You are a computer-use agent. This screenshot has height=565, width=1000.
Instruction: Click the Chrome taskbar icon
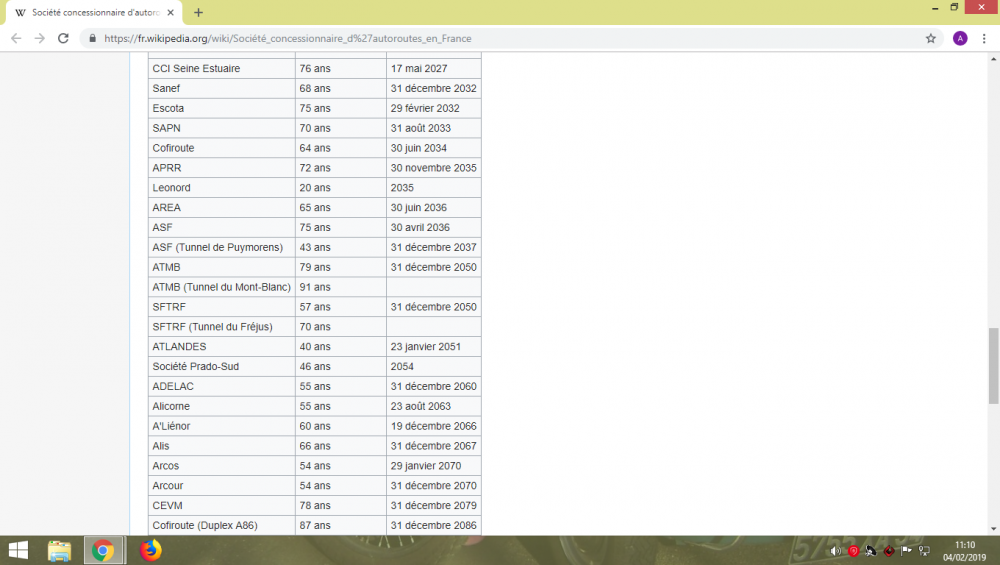point(103,550)
